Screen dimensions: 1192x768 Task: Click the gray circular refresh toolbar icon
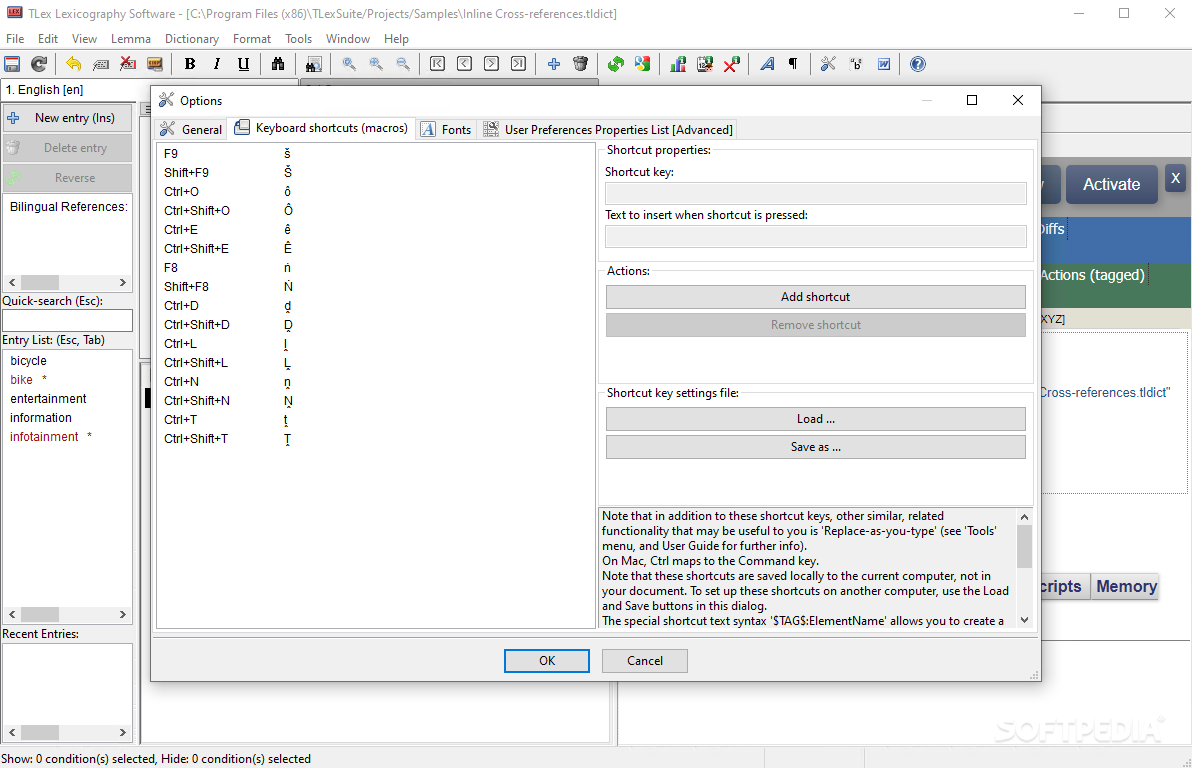pyautogui.click(x=39, y=64)
